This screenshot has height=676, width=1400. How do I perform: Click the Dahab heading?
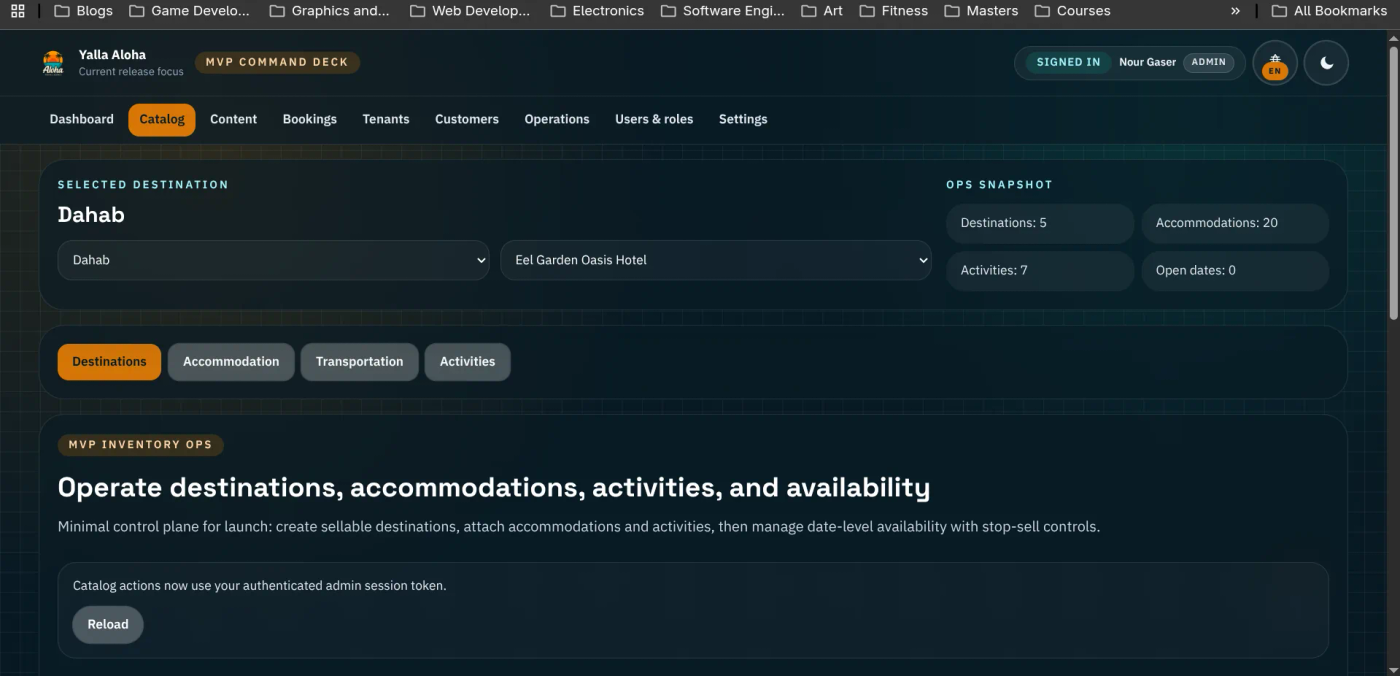[x=91, y=215]
